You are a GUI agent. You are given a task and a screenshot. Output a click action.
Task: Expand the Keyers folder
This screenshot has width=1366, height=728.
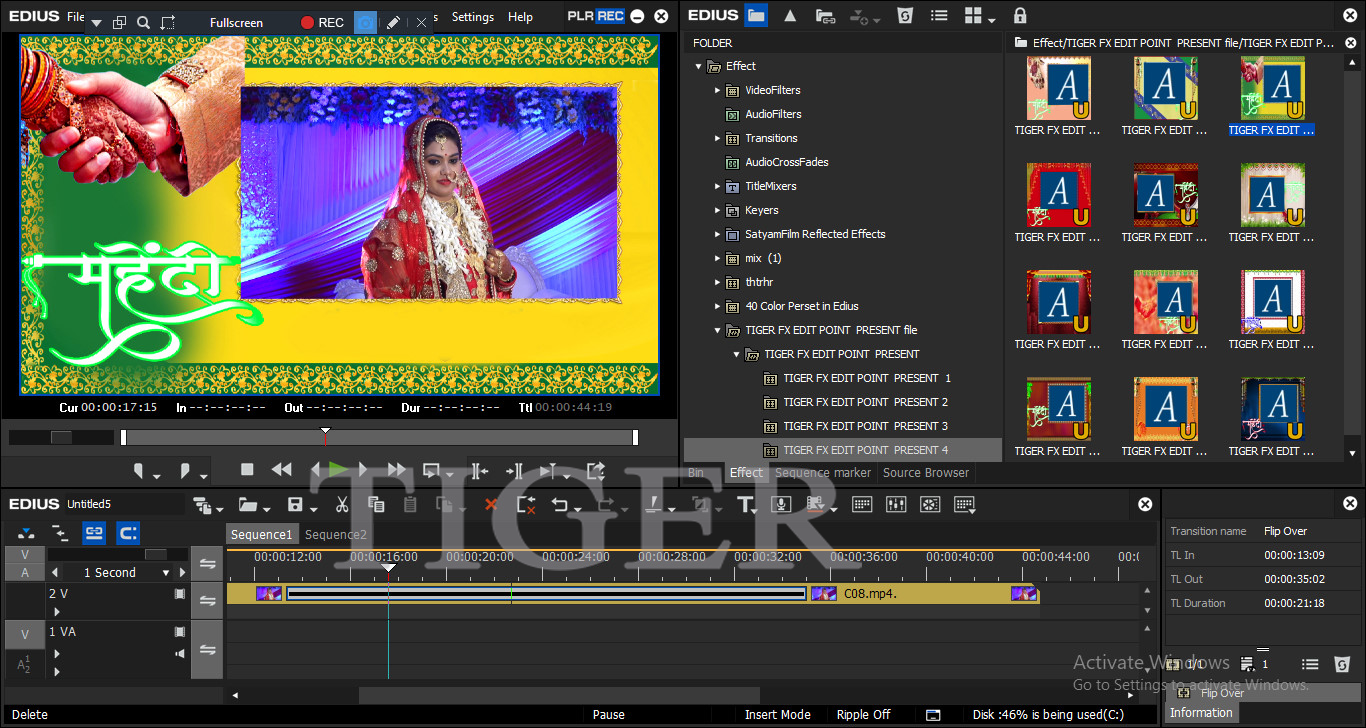coord(718,210)
